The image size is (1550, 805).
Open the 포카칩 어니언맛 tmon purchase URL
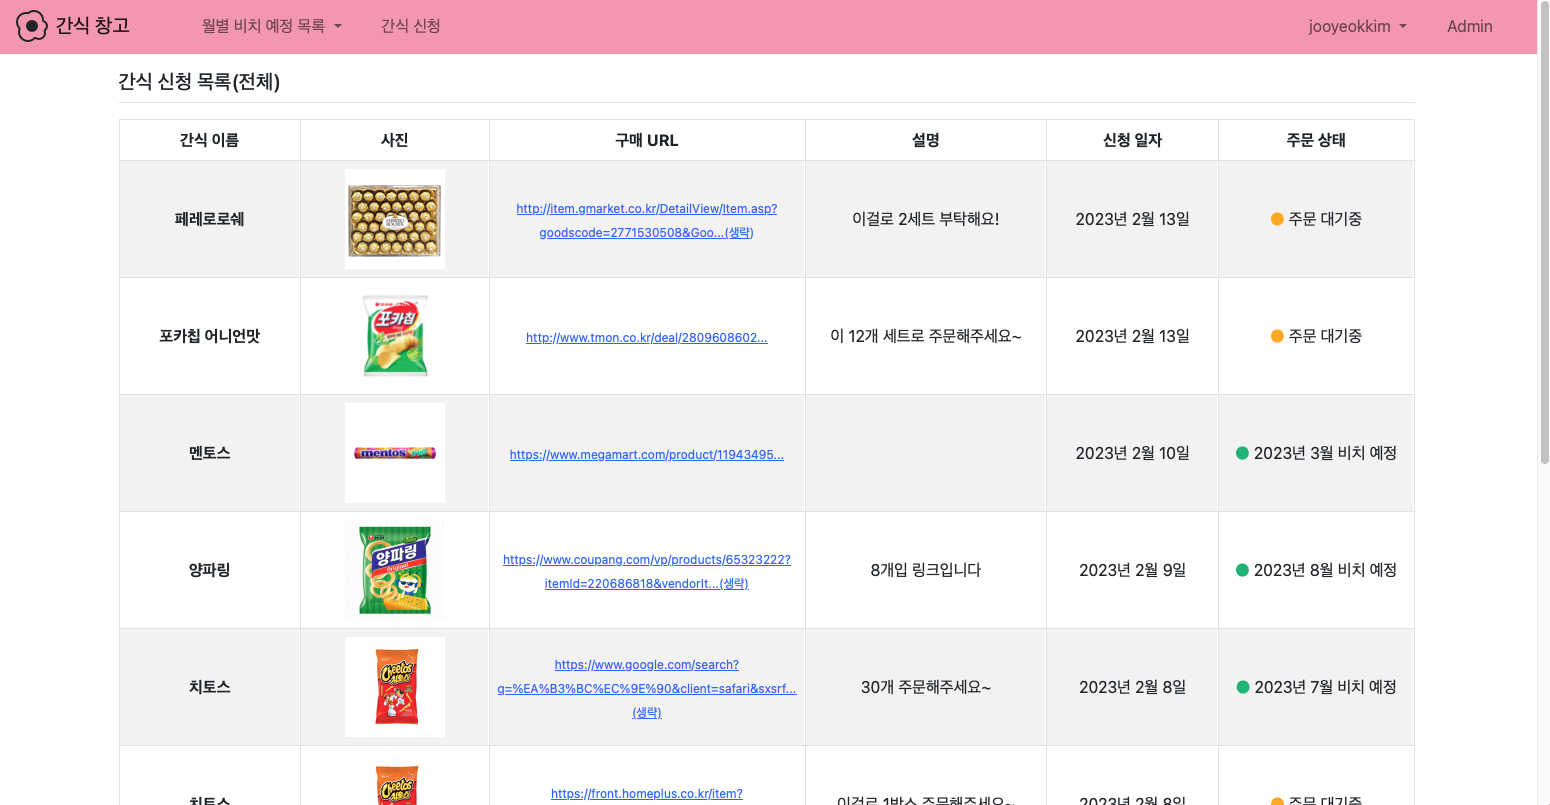647,338
